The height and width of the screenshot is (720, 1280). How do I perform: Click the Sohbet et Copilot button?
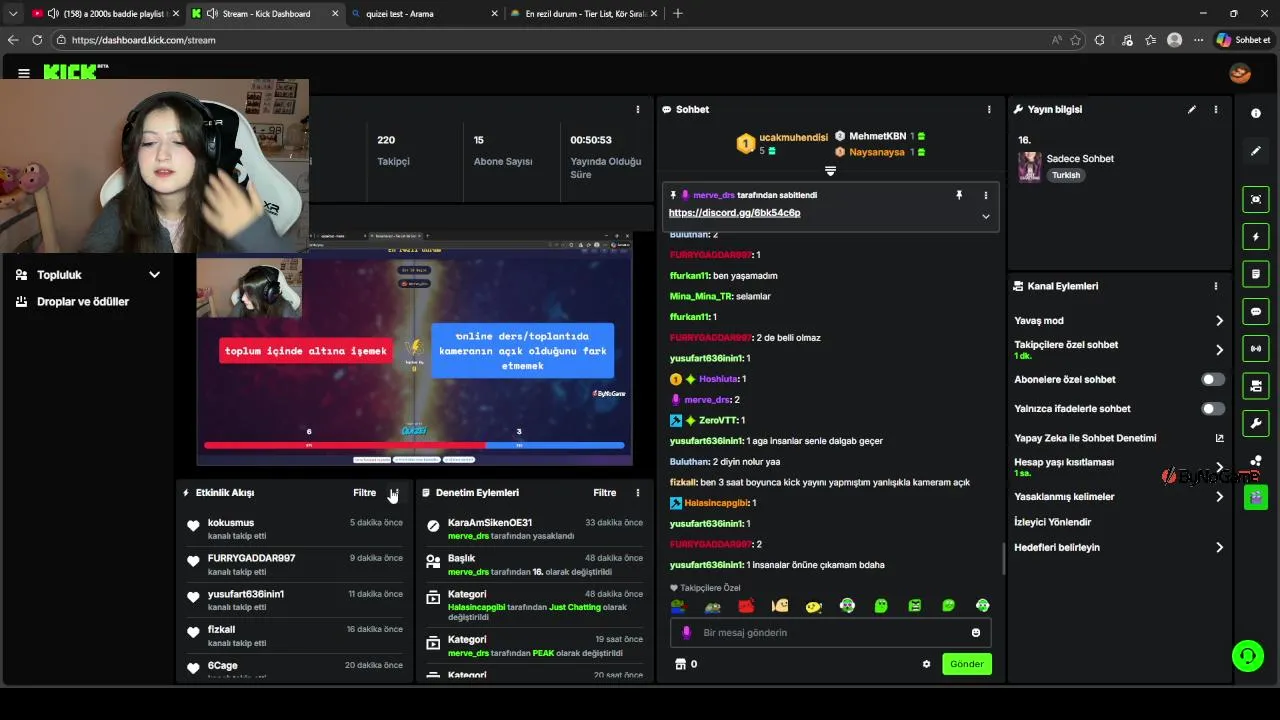pos(1243,40)
